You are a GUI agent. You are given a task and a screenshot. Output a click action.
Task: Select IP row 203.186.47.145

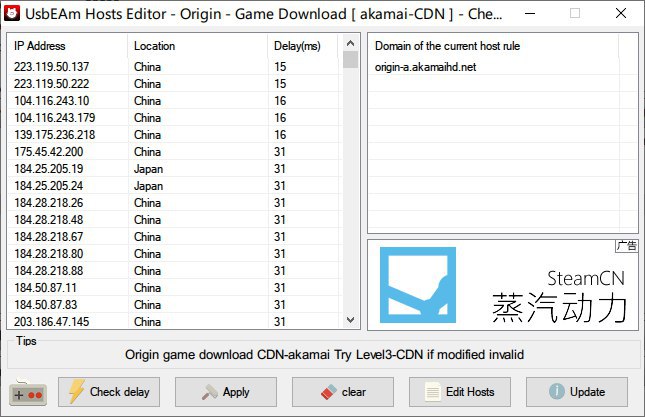point(52,321)
